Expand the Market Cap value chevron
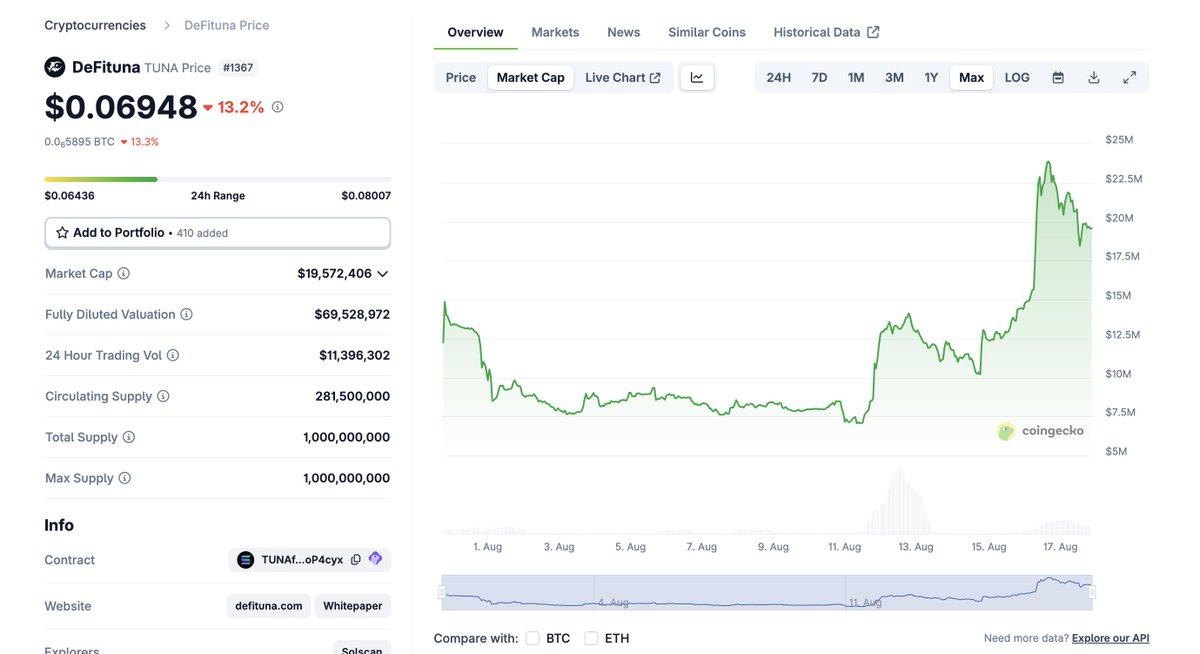 (383, 273)
